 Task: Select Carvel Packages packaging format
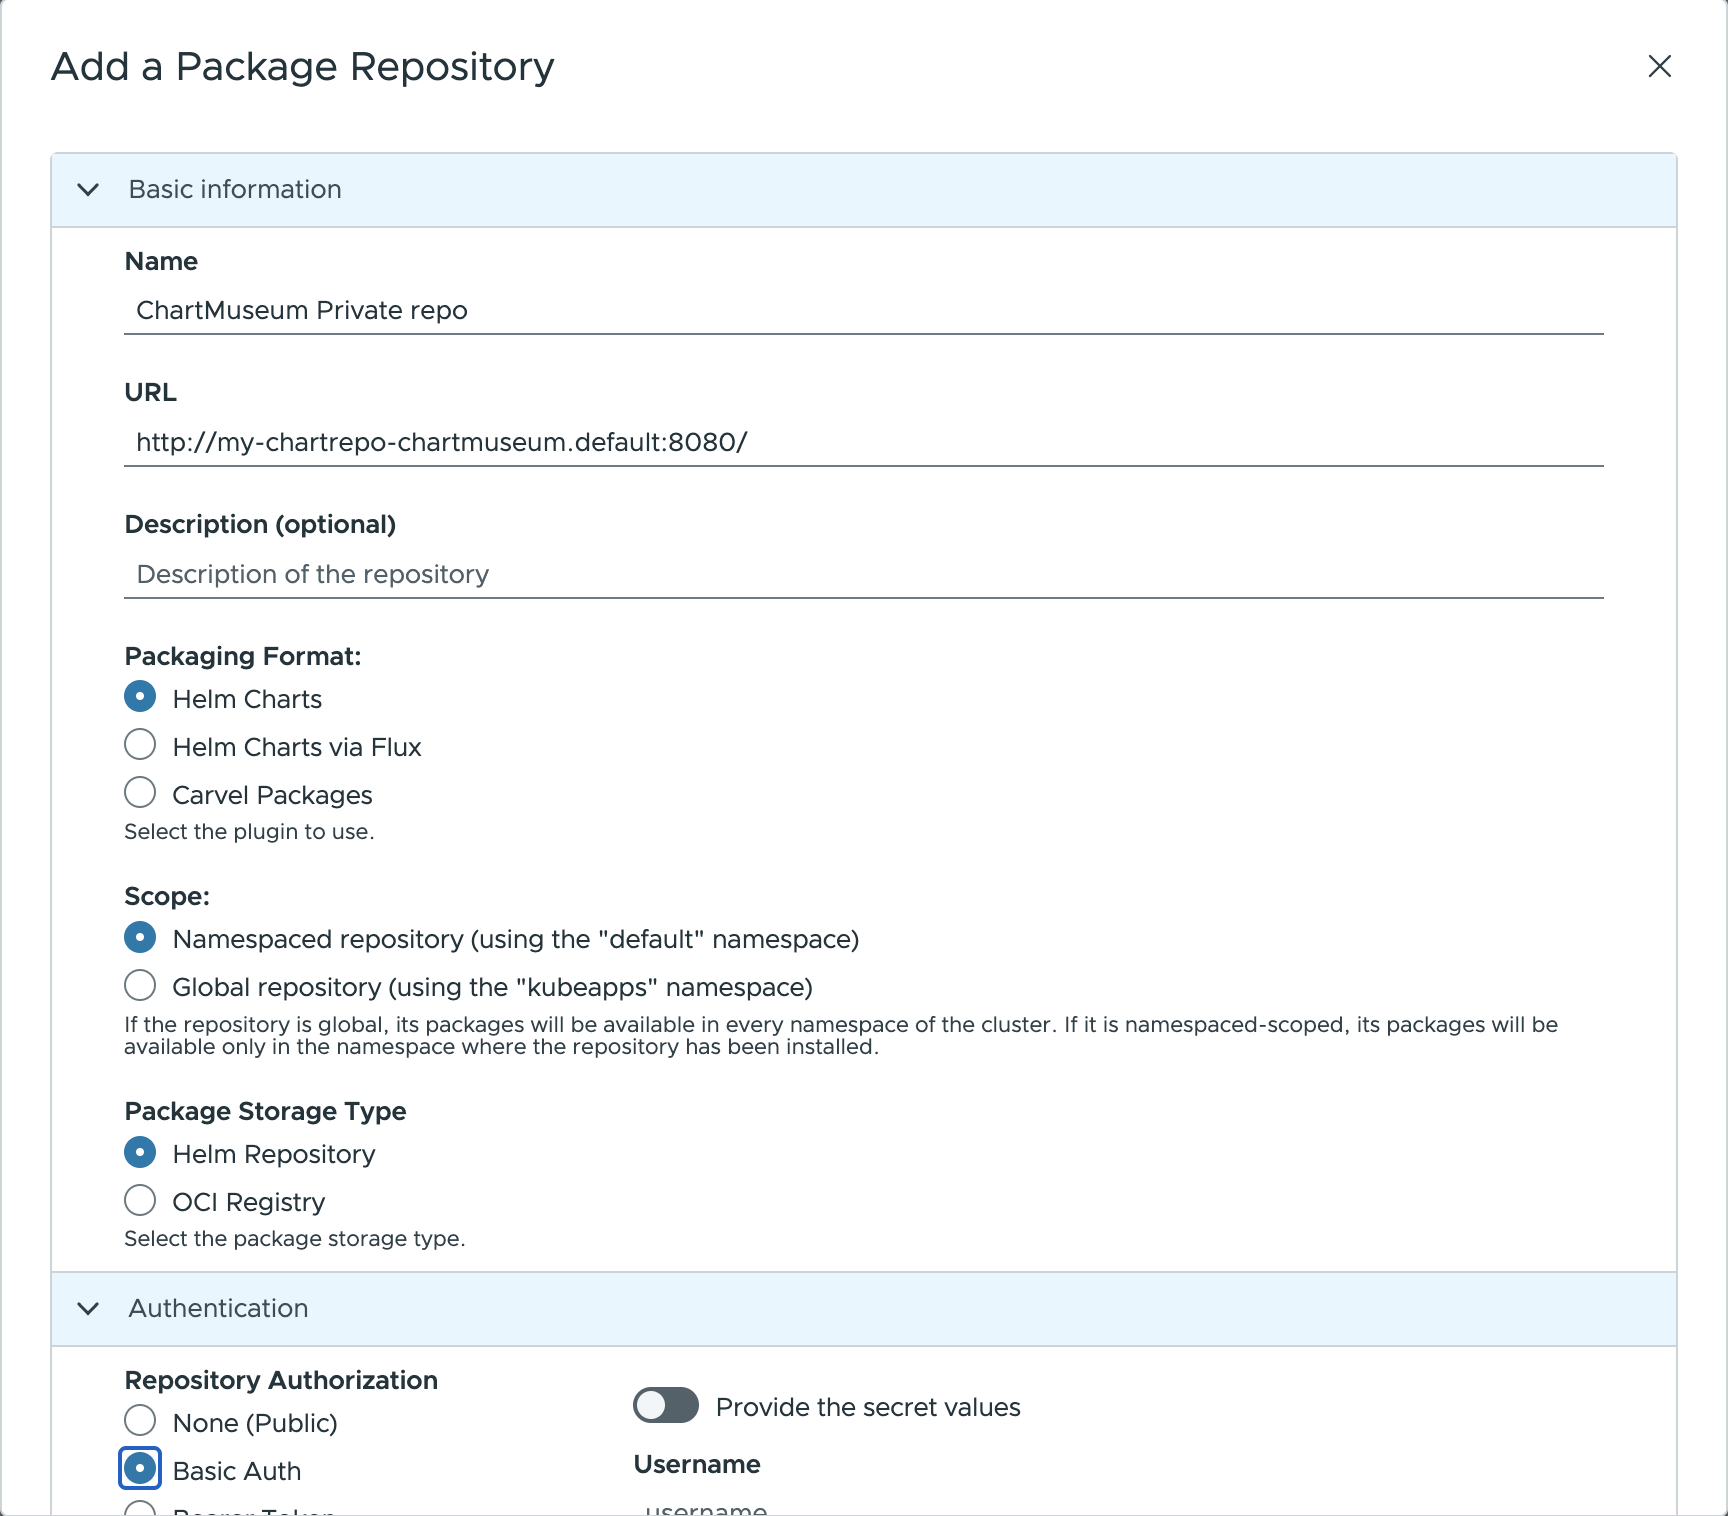coord(140,792)
